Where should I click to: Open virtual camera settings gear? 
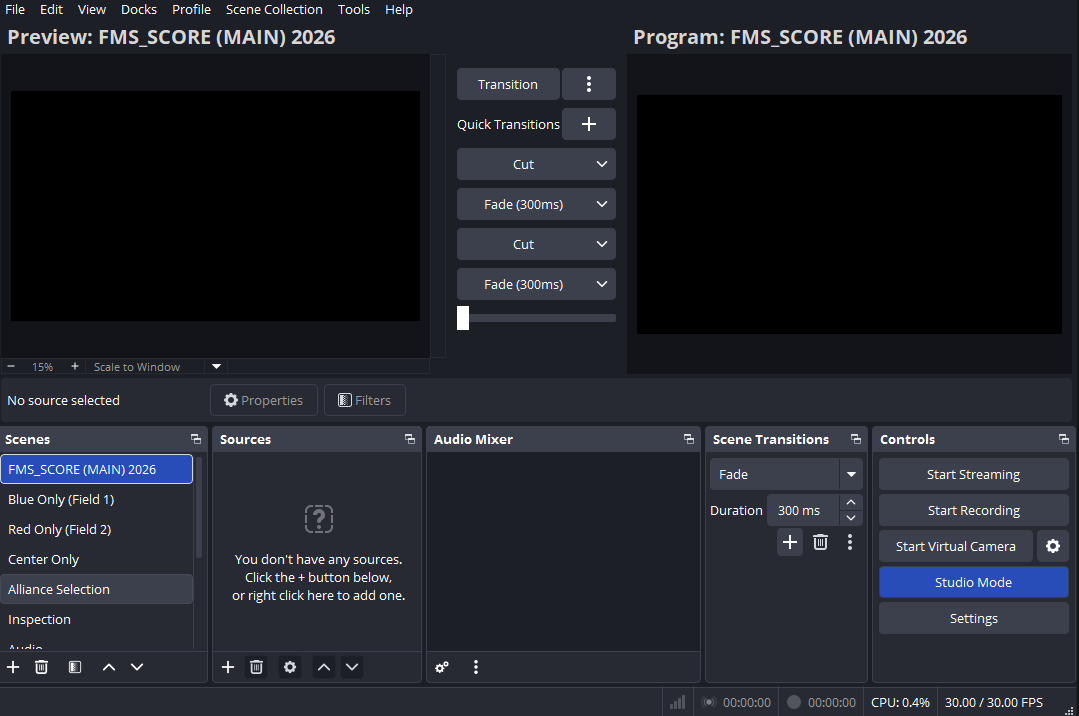coord(1053,546)
